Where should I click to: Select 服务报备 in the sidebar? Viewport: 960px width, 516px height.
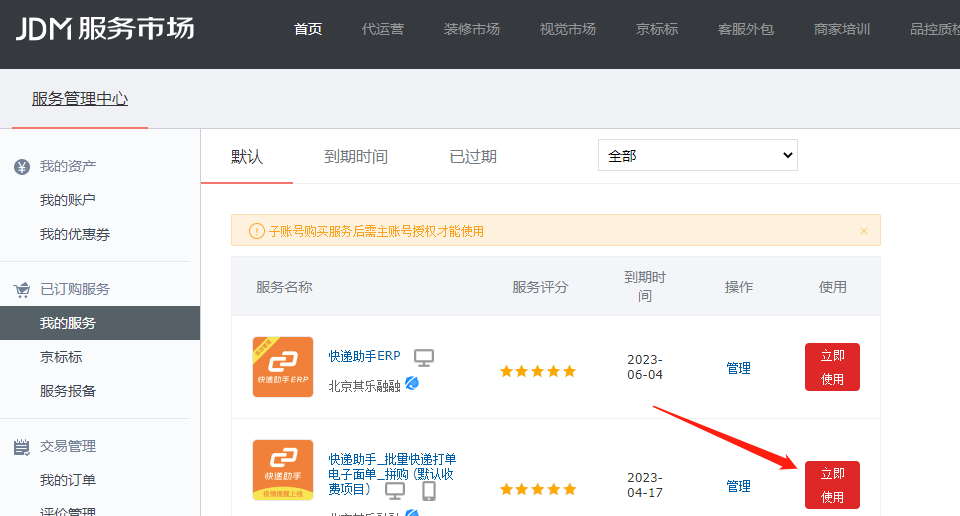[67, 391]
